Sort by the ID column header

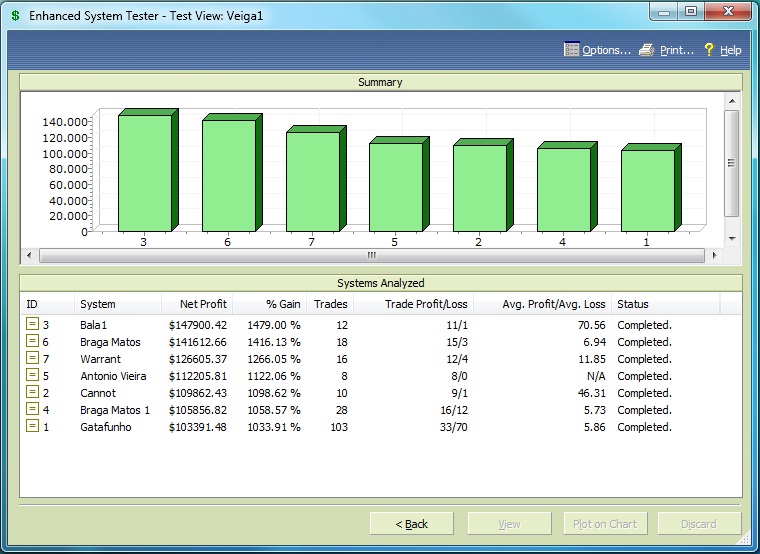tap(48, 304)
